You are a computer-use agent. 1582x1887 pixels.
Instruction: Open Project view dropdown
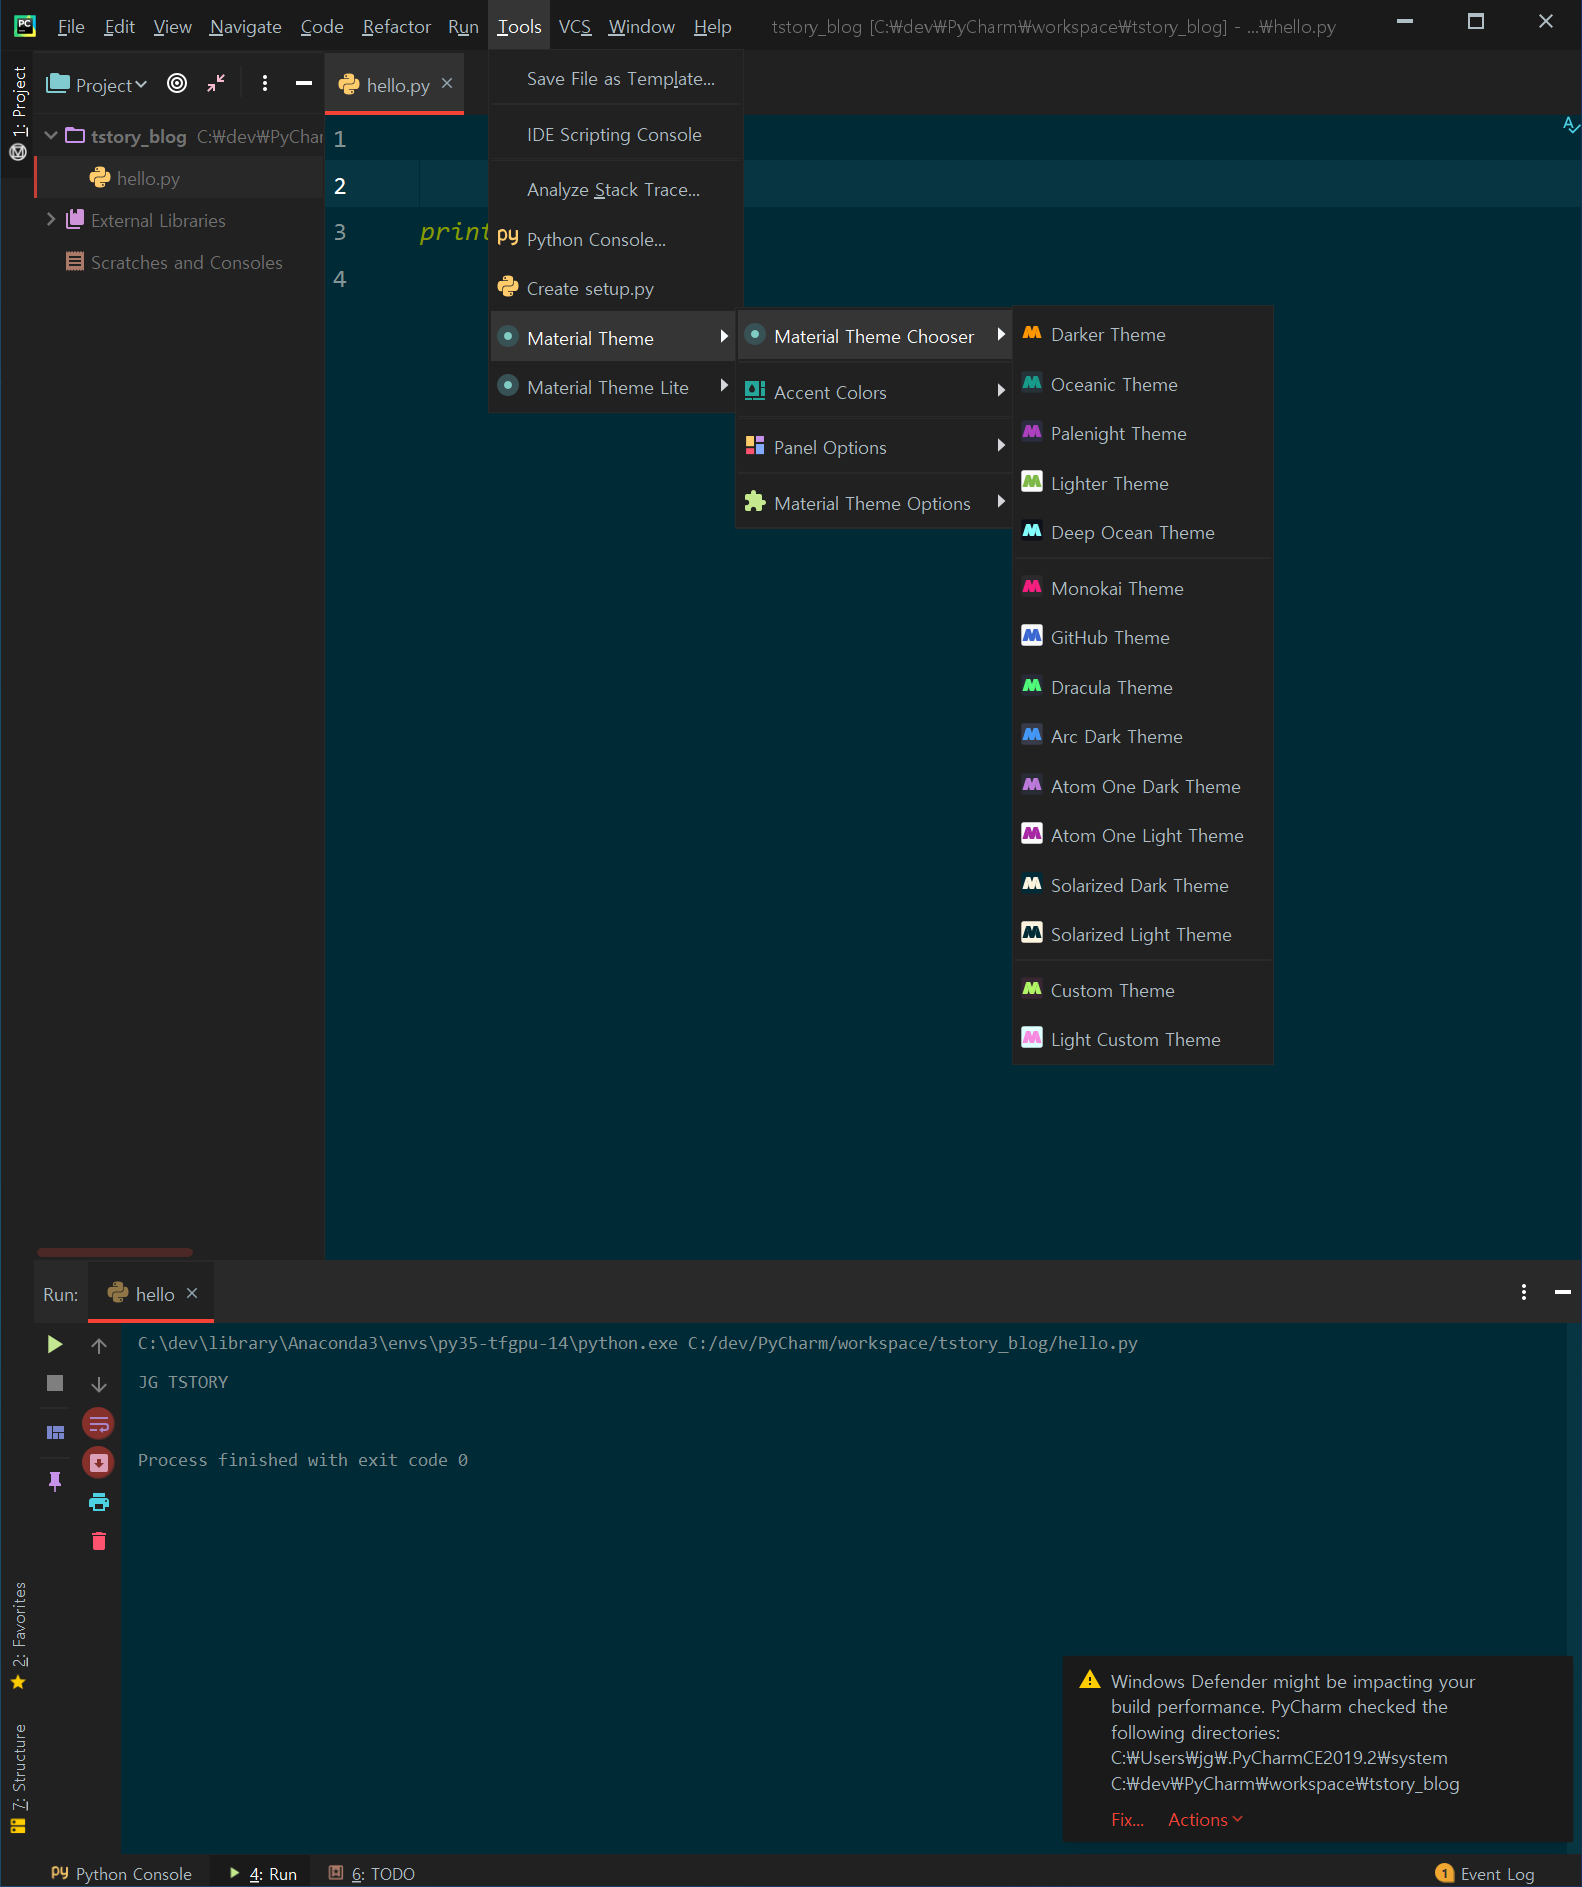tap(97, 85)
